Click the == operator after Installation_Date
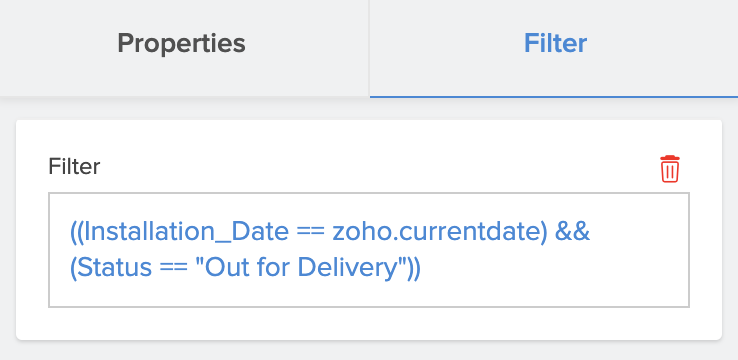 311,232
